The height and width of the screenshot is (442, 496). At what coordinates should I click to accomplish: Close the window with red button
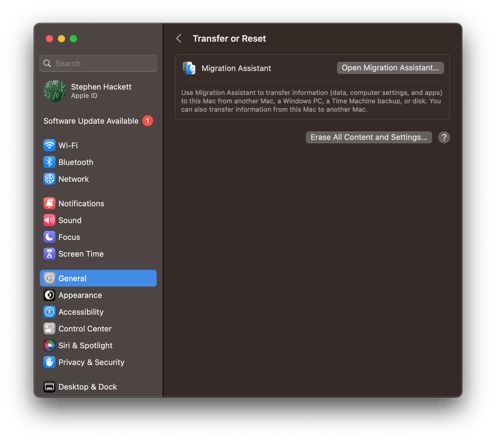49,39
